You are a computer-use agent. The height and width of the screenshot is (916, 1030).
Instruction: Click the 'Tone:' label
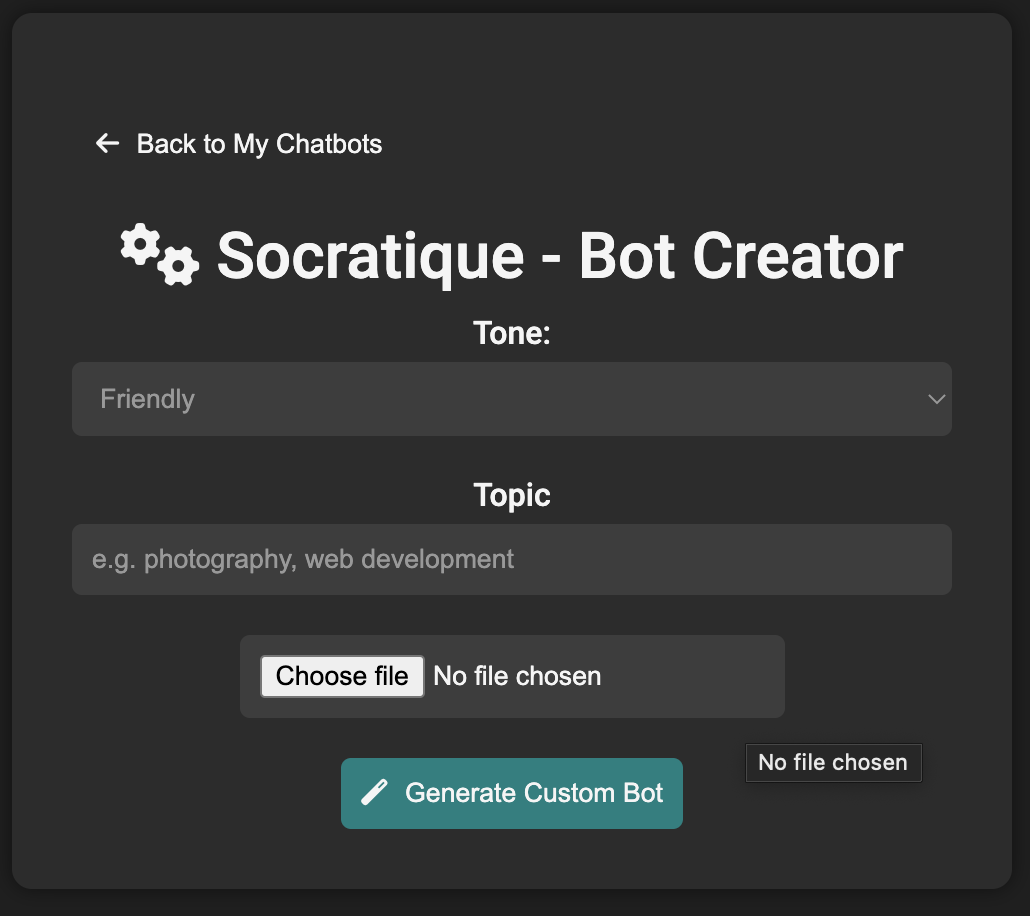pyautogui.click(x=512, y=333)
